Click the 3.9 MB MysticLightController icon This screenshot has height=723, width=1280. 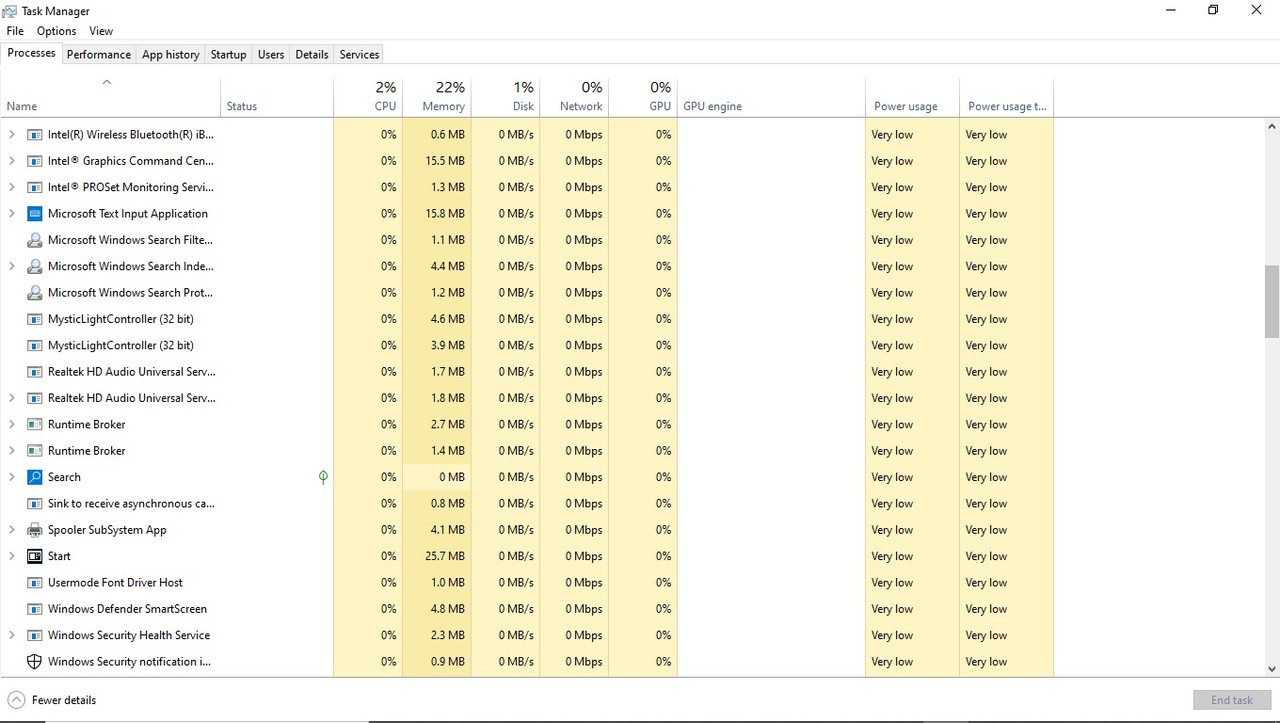(x=35, y=345)
